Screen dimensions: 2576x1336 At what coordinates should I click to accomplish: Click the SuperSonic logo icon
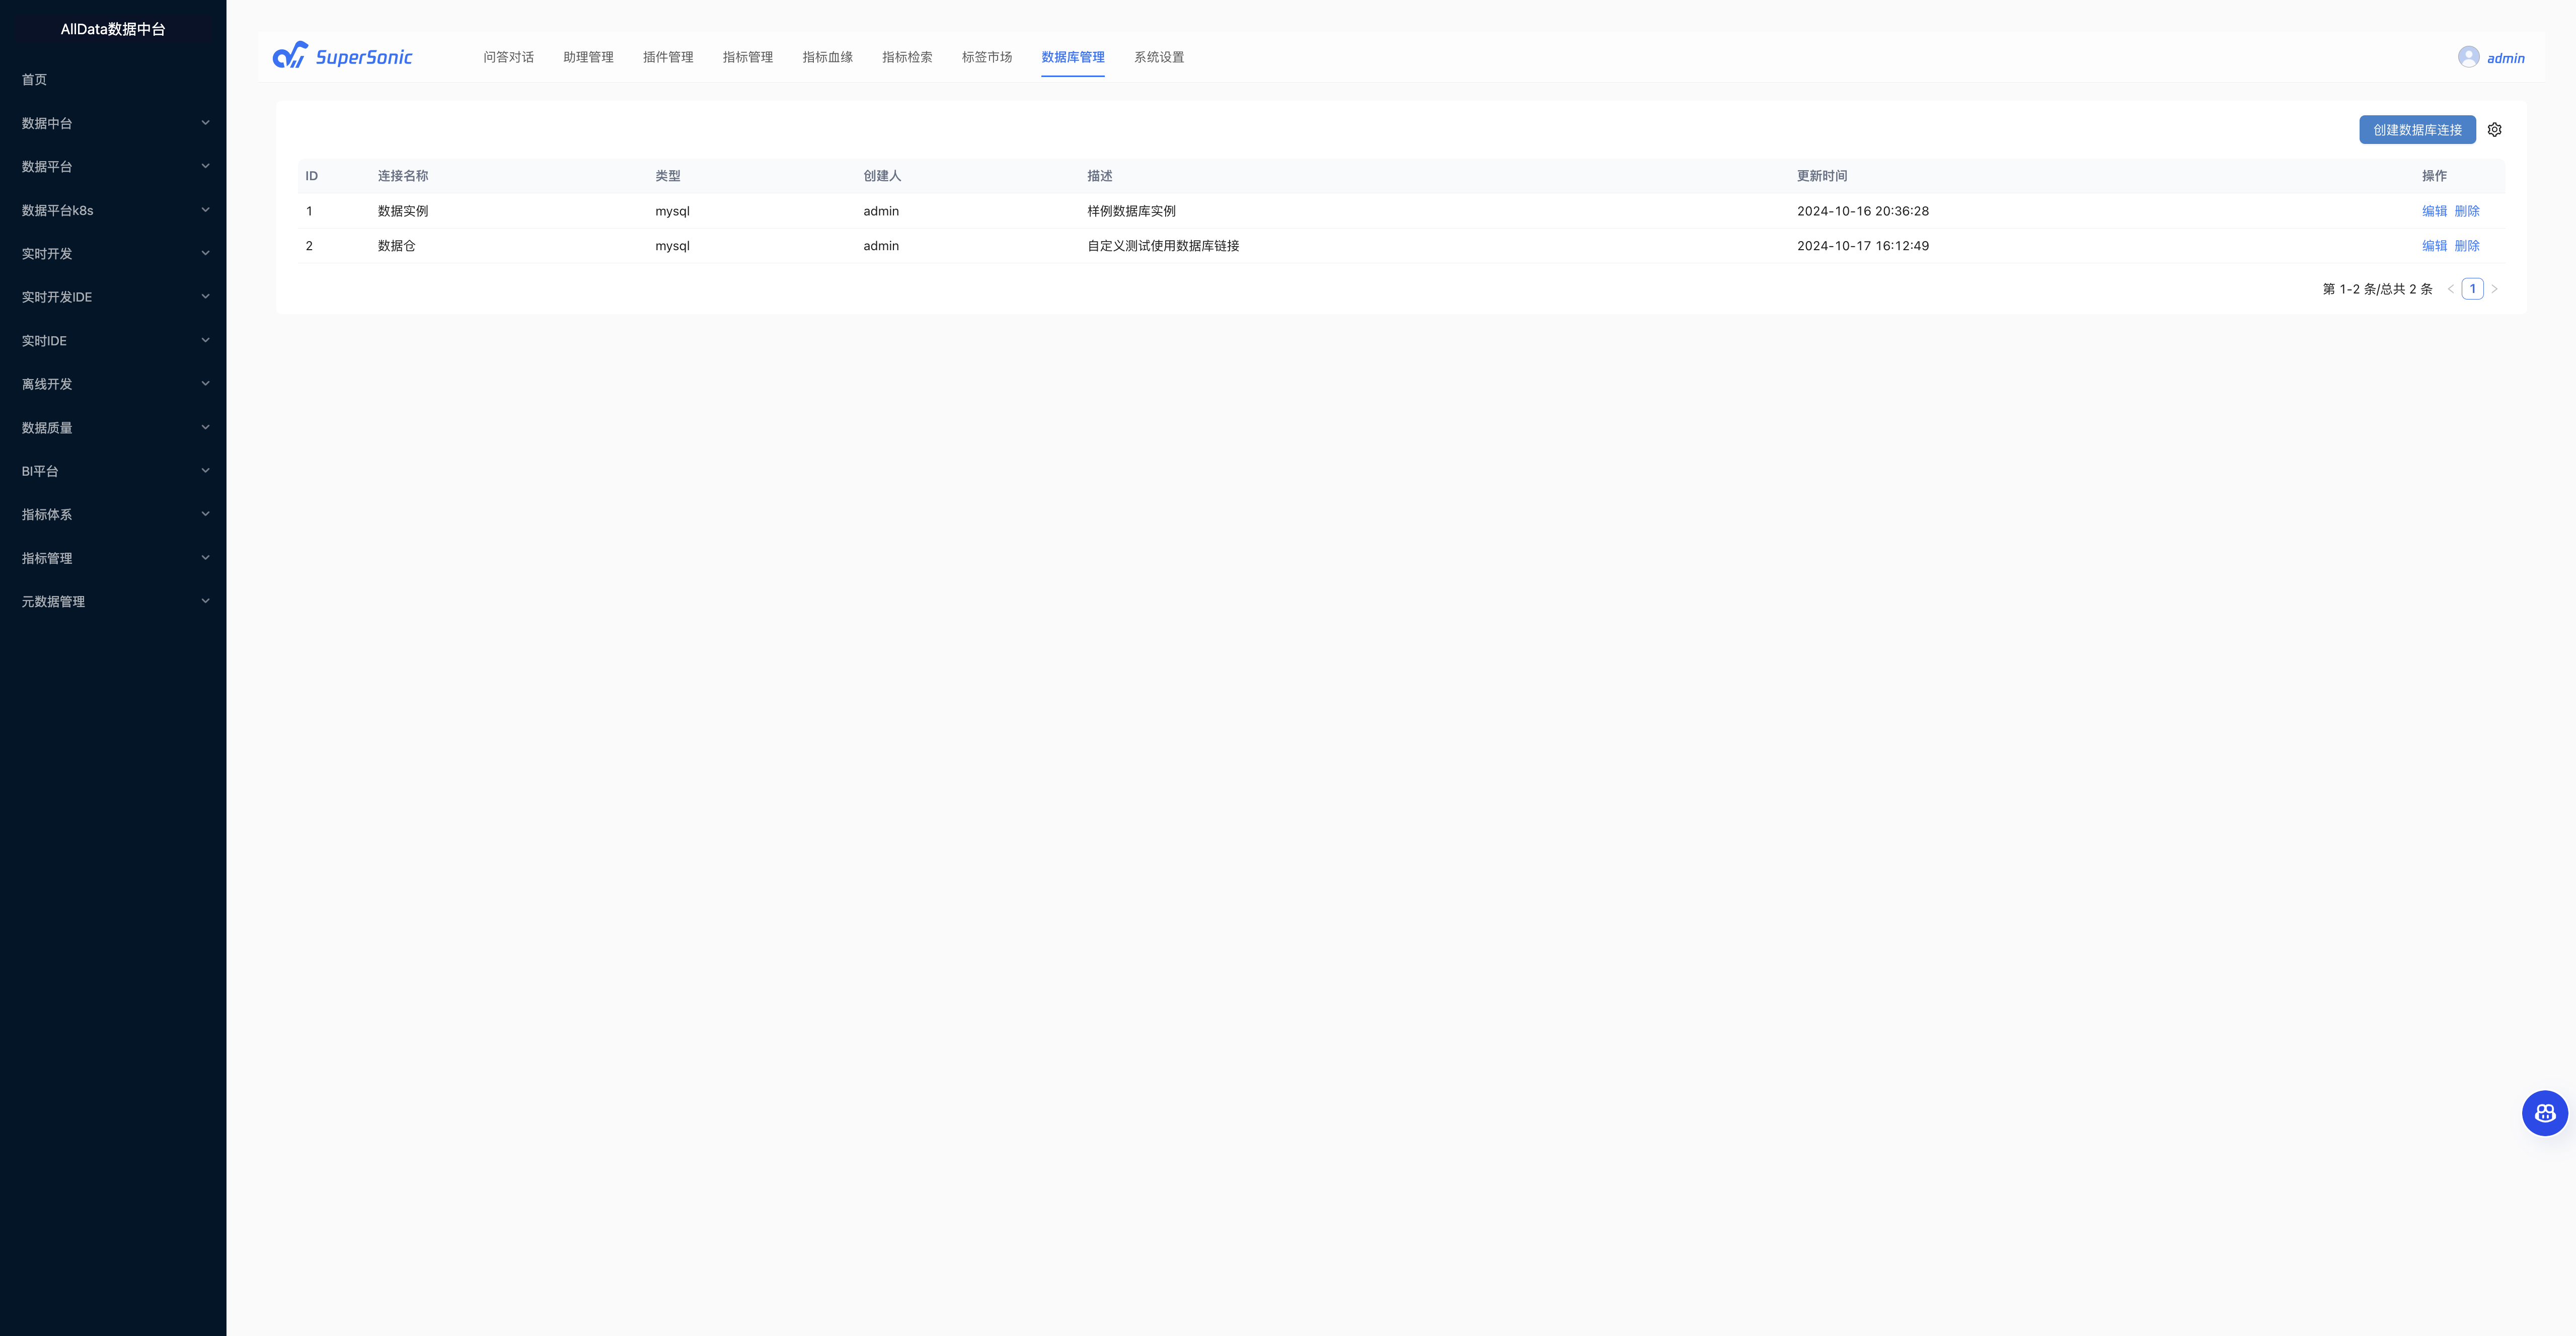click(290, 56)
